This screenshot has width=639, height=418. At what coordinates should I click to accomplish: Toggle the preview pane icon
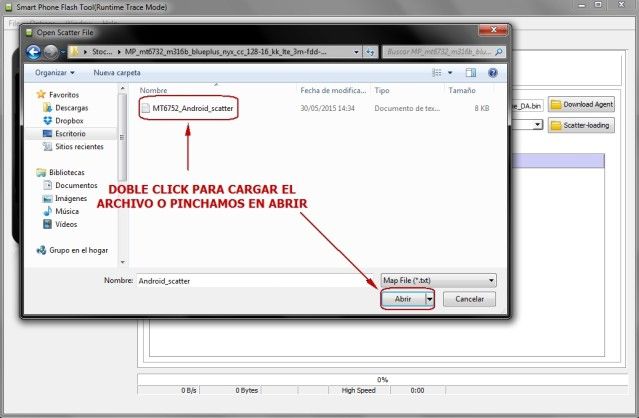point(471,73)
